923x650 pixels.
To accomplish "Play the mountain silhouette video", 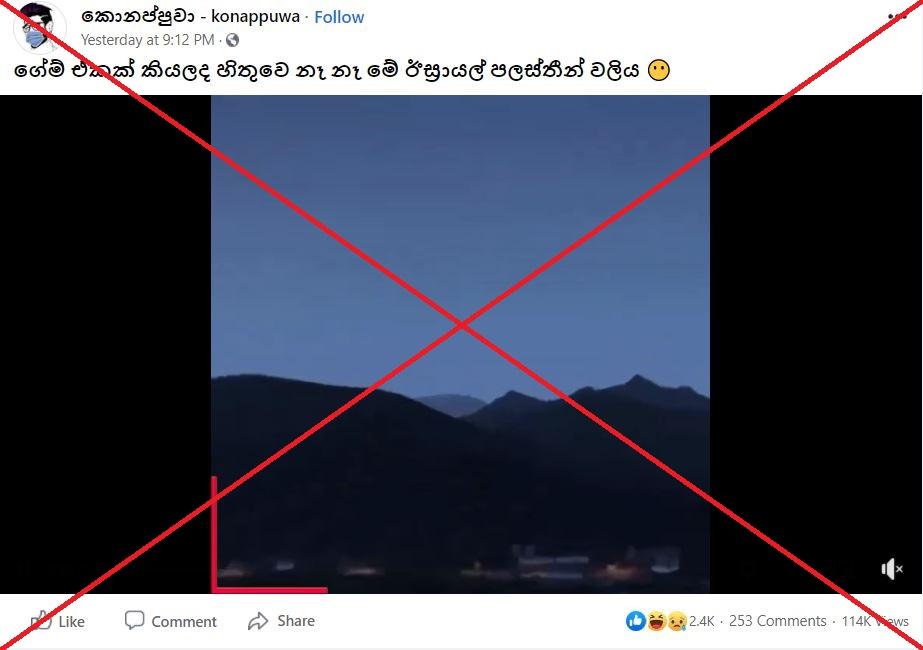I will pyautogui.click(x=460, y=344).
